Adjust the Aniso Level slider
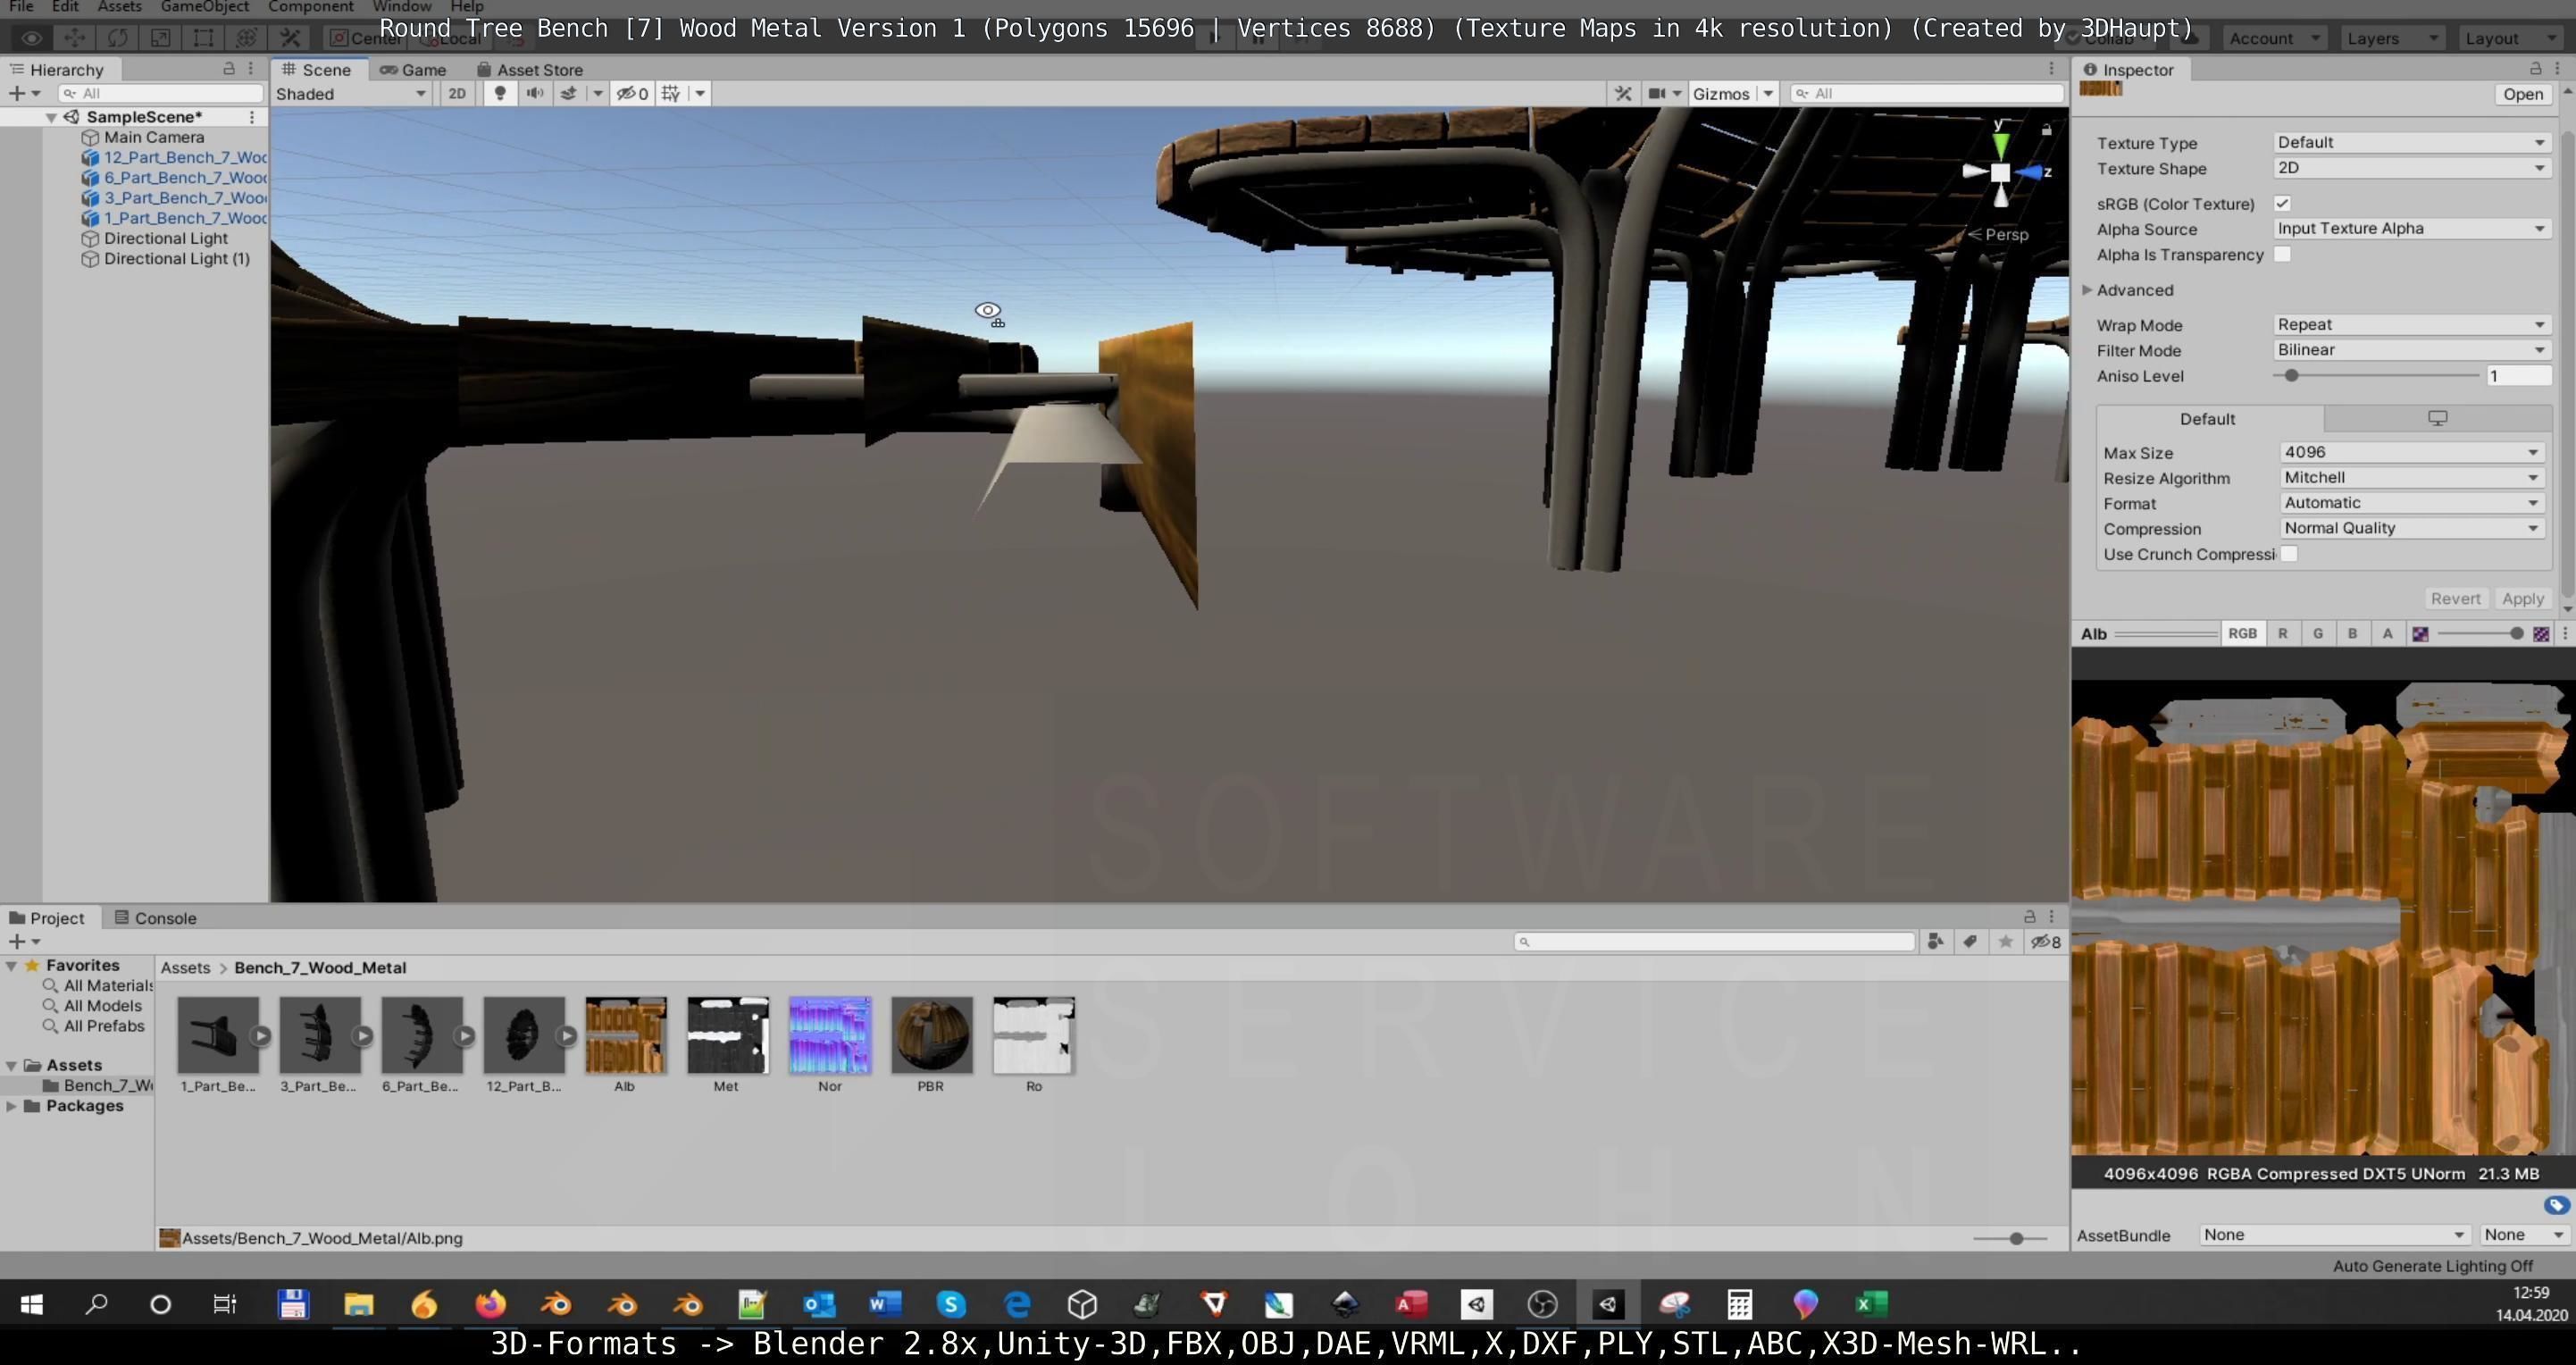 click(2291, 376)
